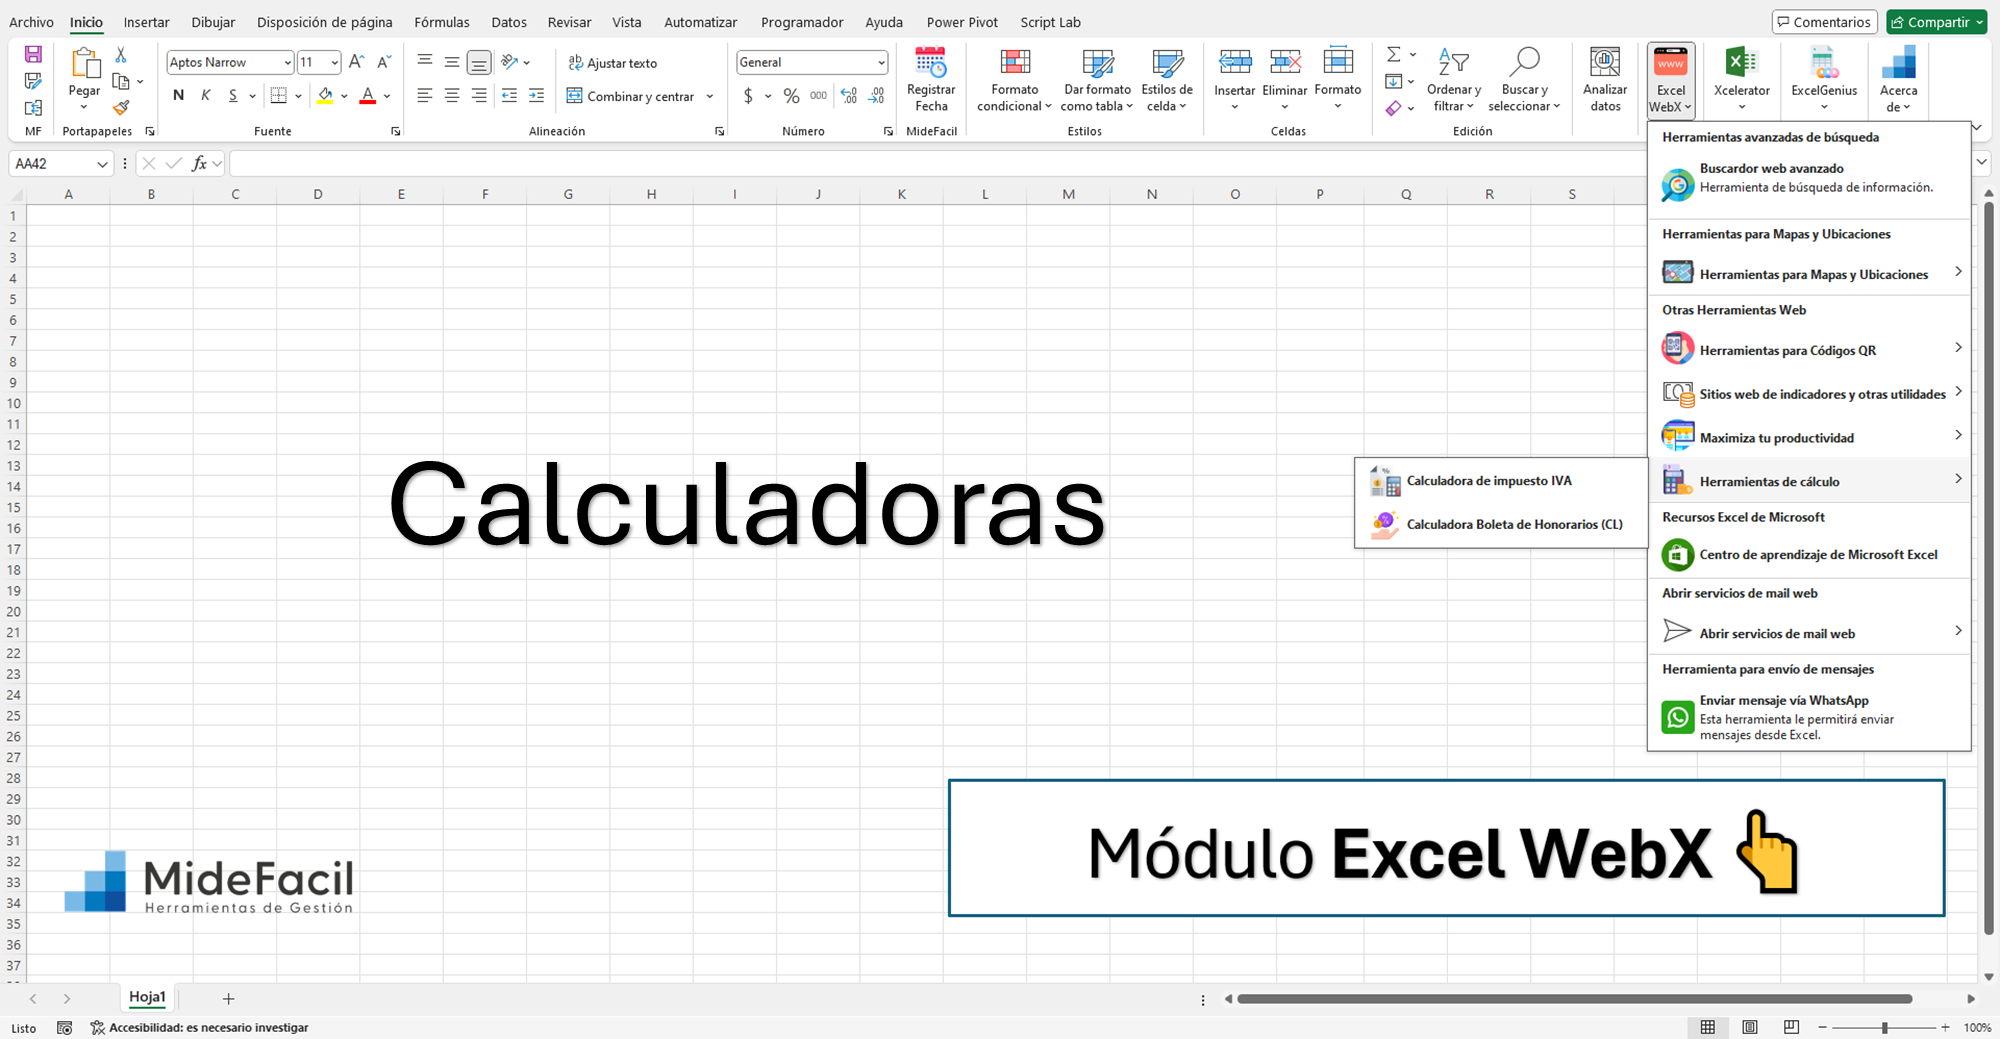Open the Excel WebX add-in menu
The height and width of the screenshot is (1039, 2000).
[x=1670, y=80]
